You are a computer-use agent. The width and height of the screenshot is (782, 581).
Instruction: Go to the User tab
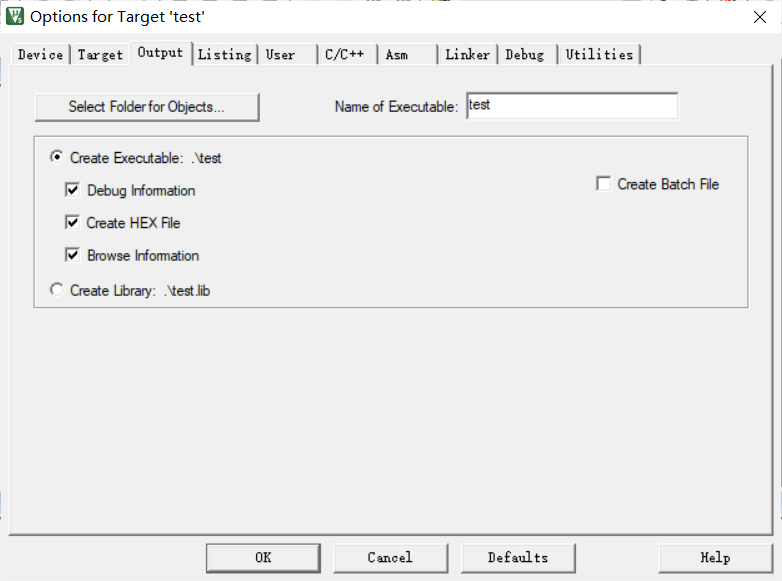tap(287, 54)
